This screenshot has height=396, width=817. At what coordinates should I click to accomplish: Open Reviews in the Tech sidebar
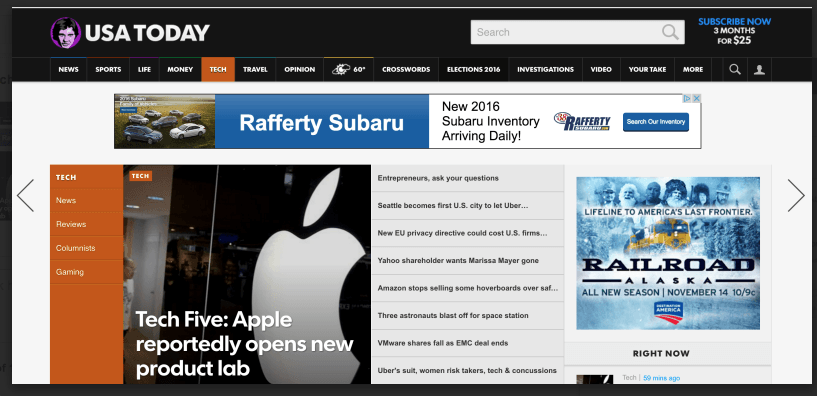71,224
